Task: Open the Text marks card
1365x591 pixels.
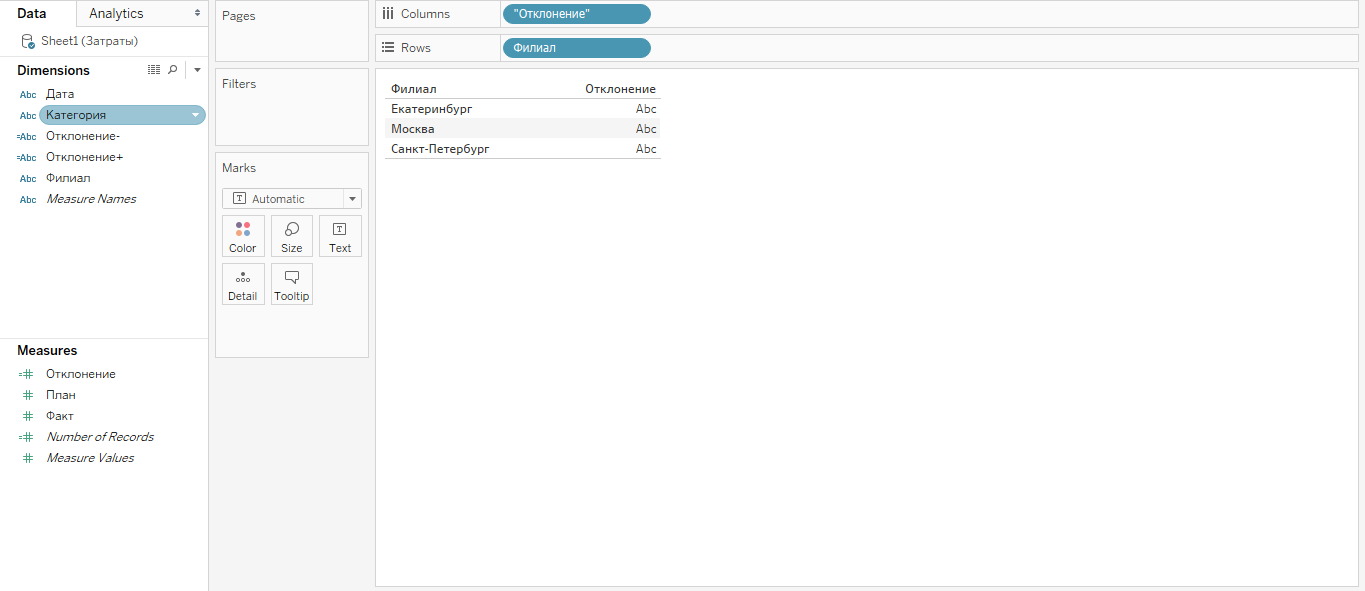Action: (340, 236)
